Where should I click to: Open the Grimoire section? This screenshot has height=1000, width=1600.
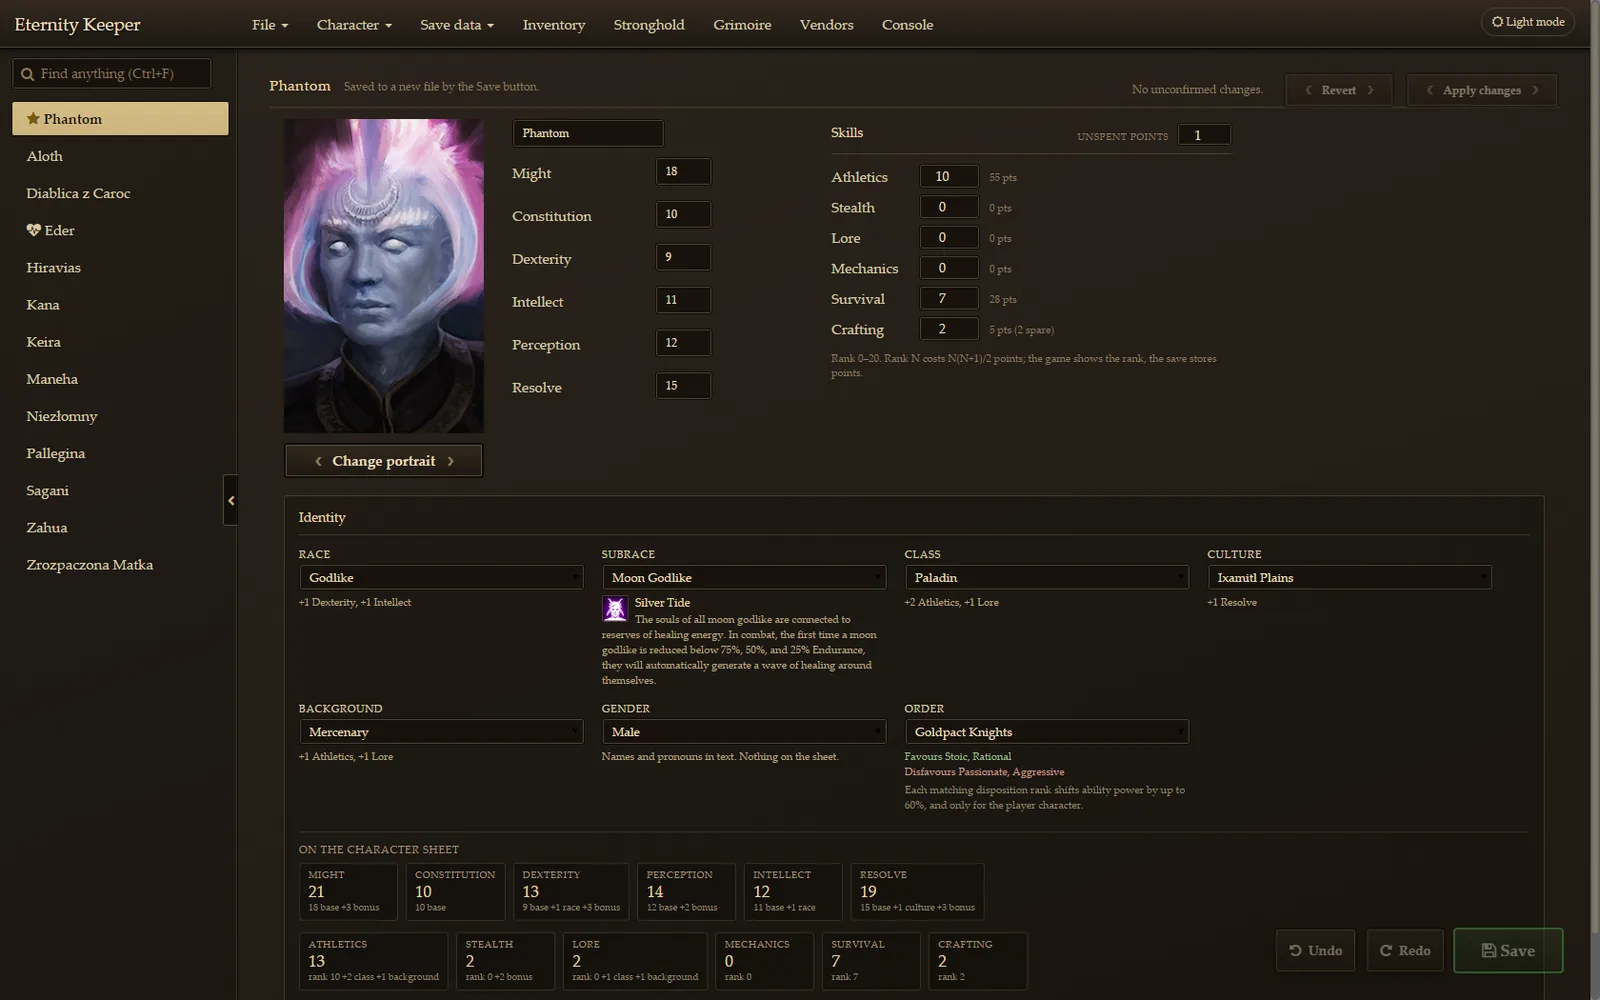[742, 25]
